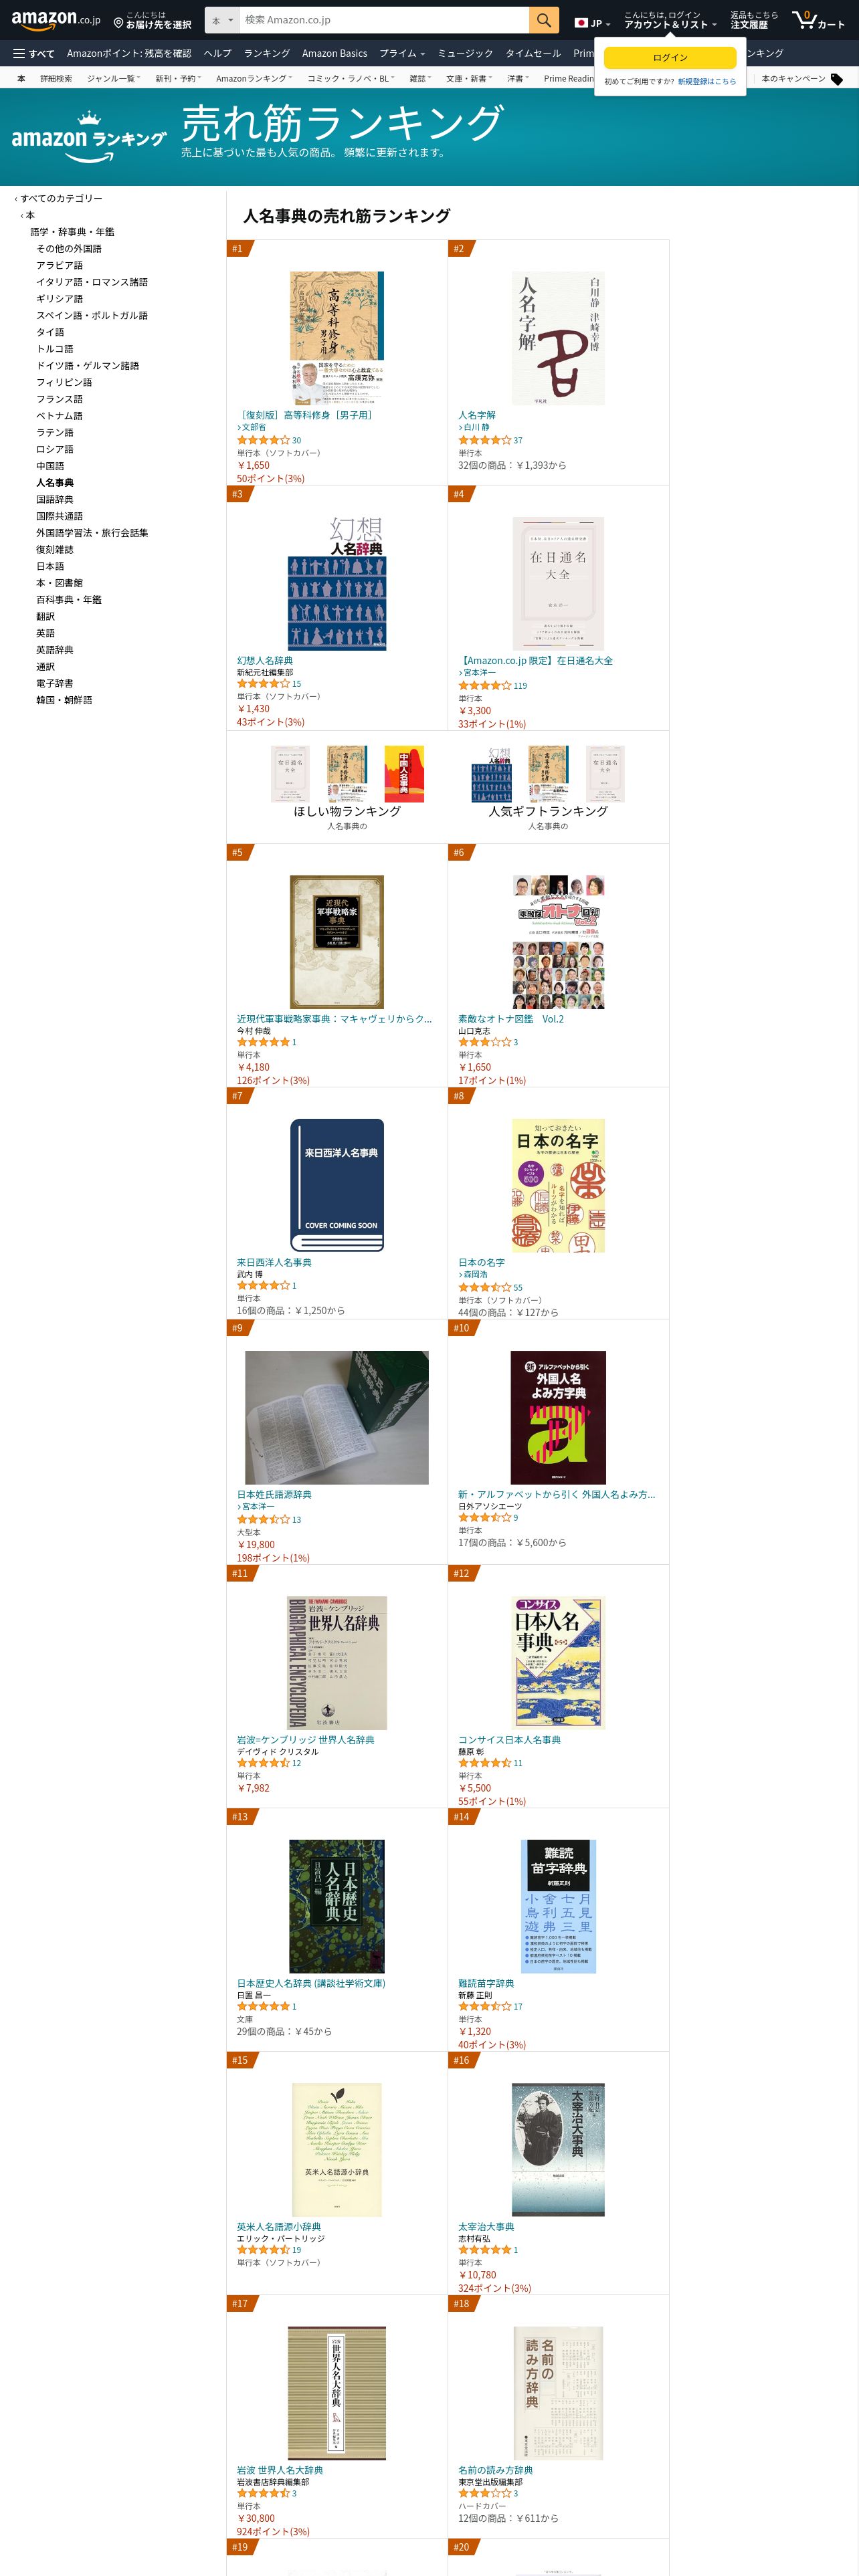Viewport: 859px width, 2576px height.
Task: Click 新規登録はこちら link
Action: 707,82
